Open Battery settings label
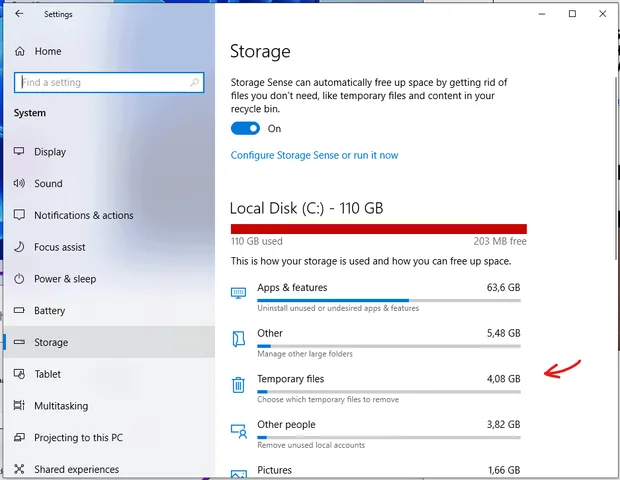This screenshot has width=620, height=480. (x=49, y=311)
